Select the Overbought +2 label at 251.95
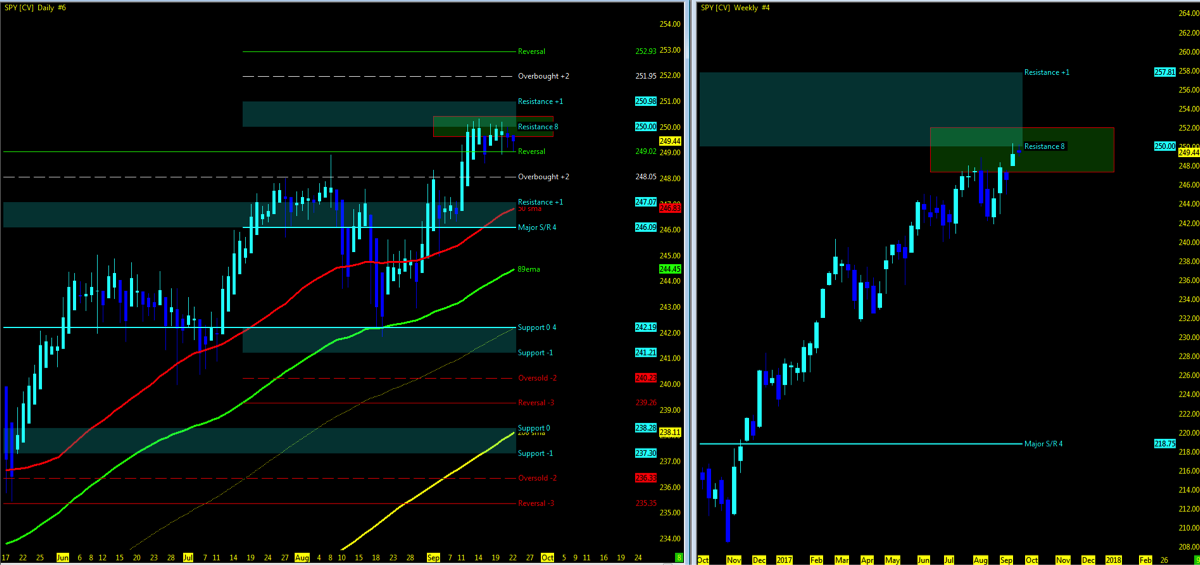 [x=543, y=76]
